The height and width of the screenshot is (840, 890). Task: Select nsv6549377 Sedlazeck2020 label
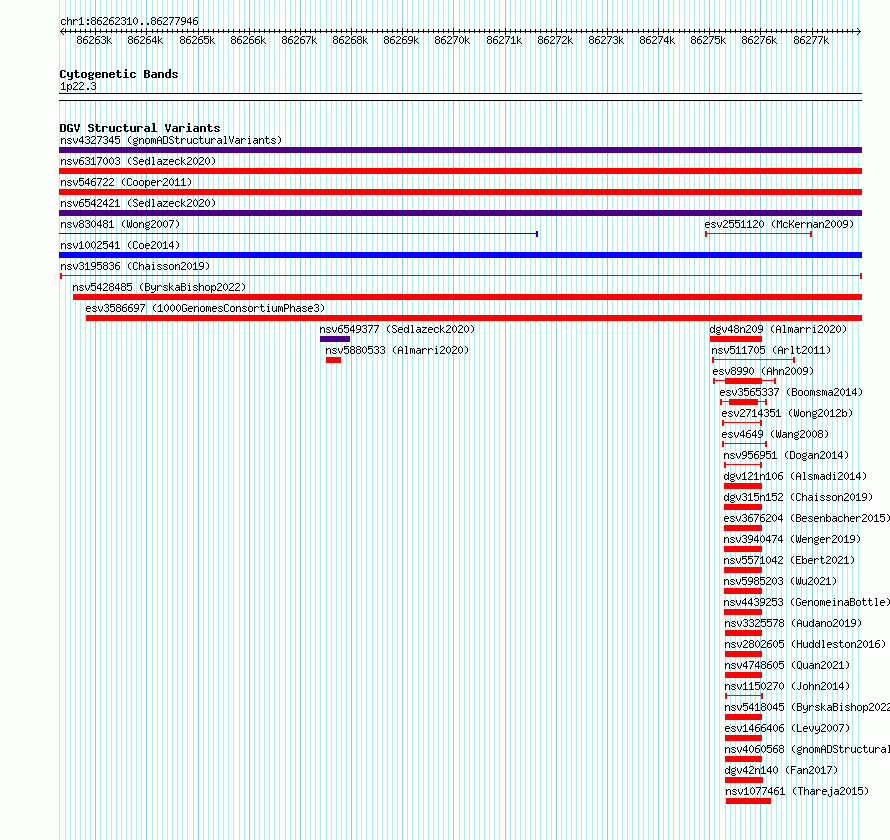point(397,329)
